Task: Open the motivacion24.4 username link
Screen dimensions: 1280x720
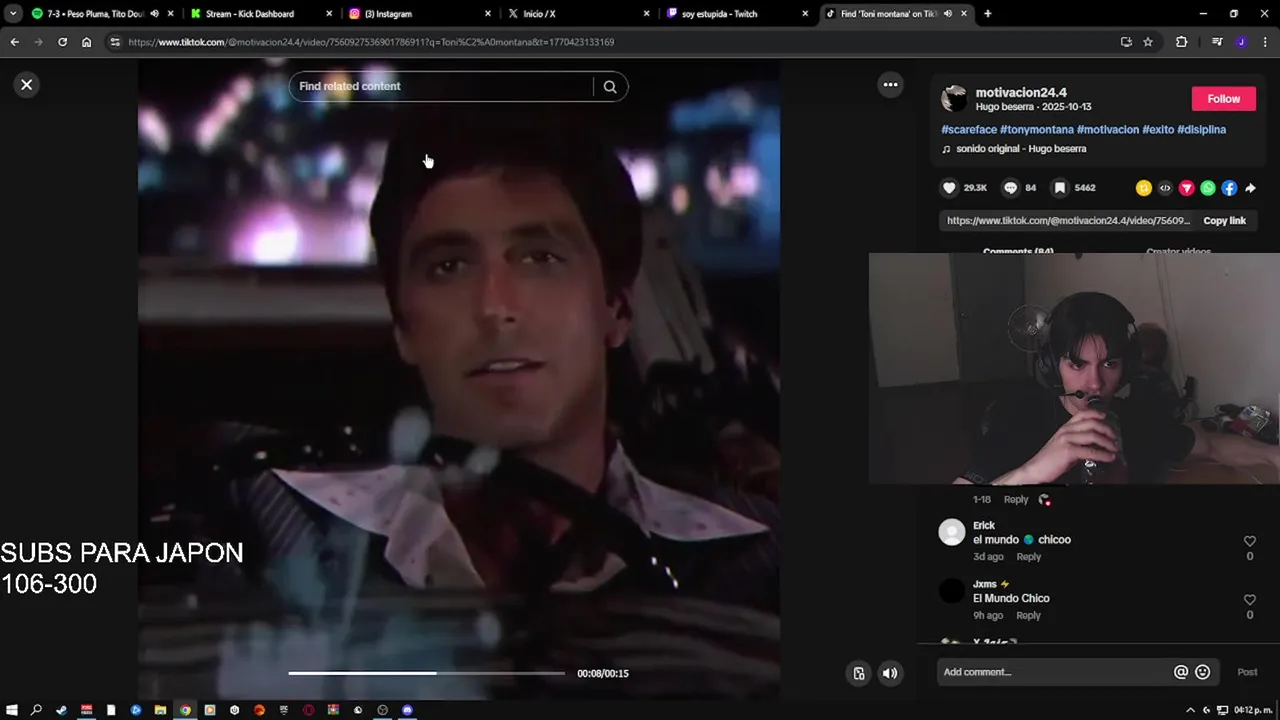Action: point(1021,92)
